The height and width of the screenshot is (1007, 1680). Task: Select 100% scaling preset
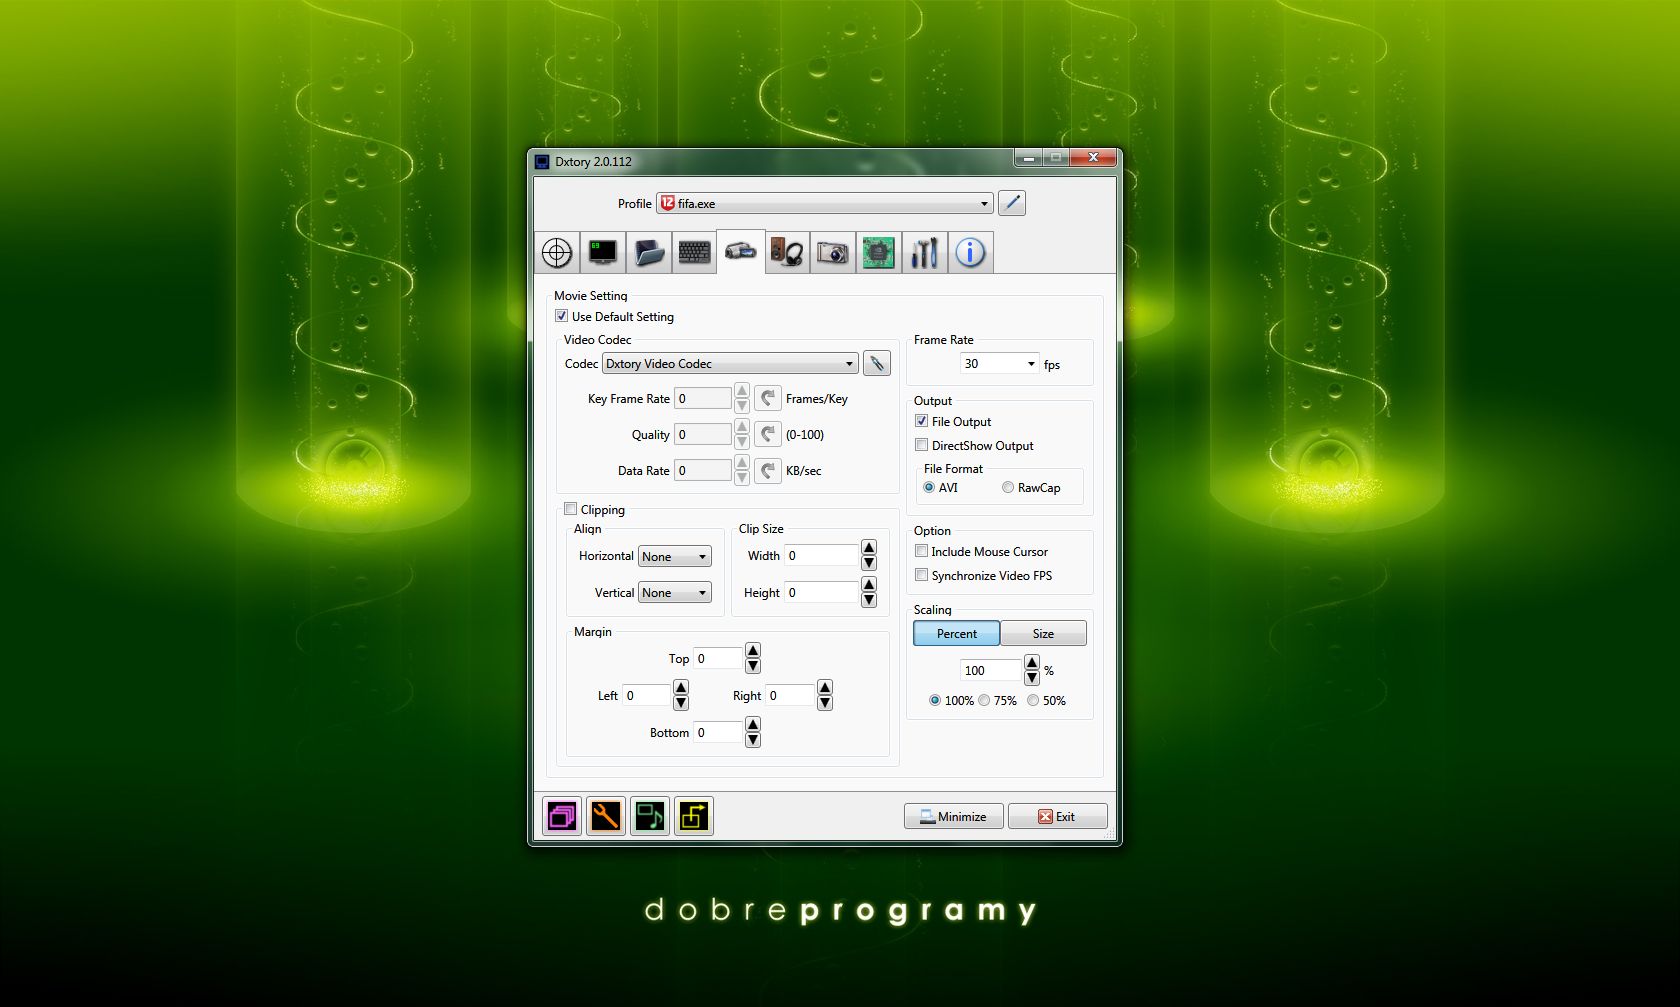point(935,700)
